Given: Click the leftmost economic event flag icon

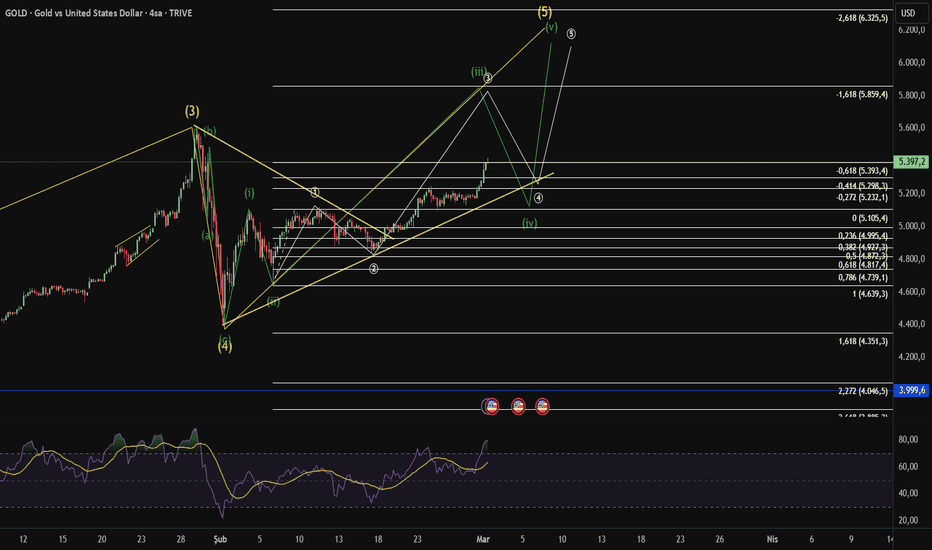Looking at the screenshot, I should 491,407.
